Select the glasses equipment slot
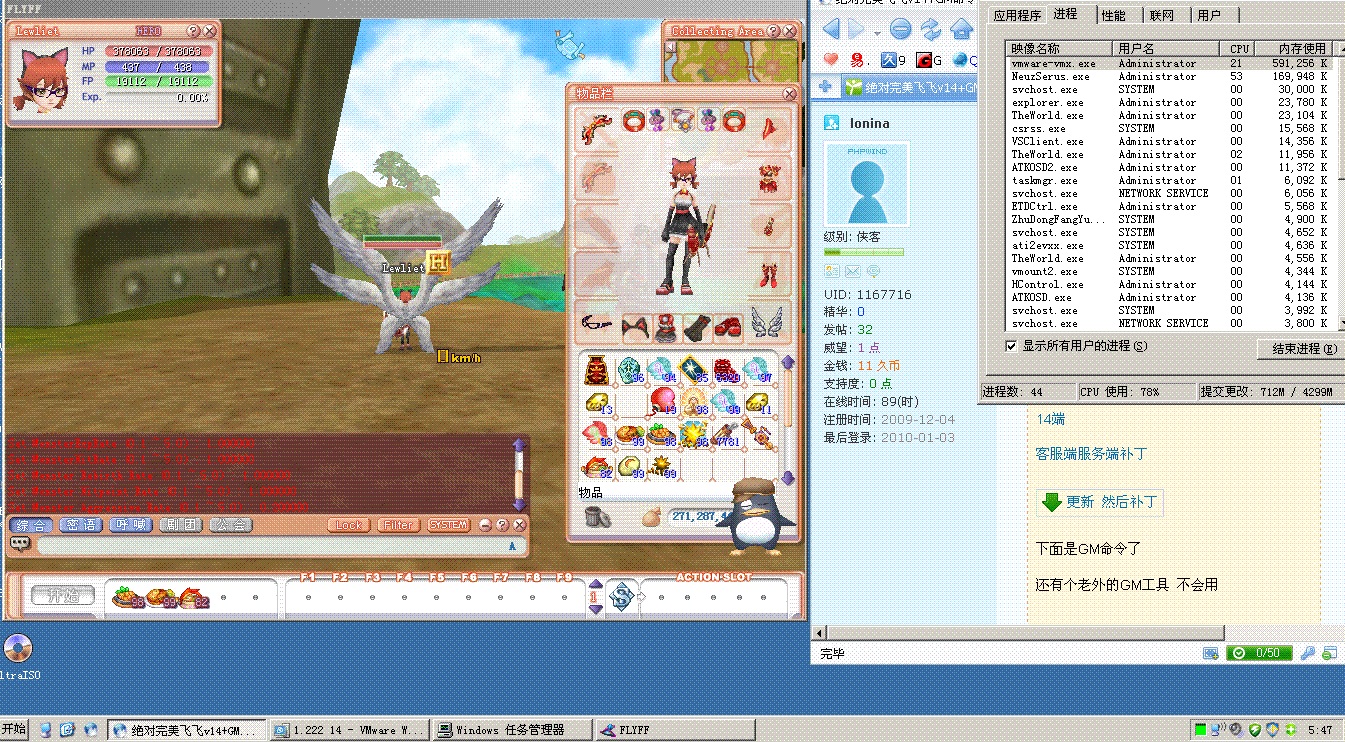The height and width of the screenshot is (742, 1345). 597,322
